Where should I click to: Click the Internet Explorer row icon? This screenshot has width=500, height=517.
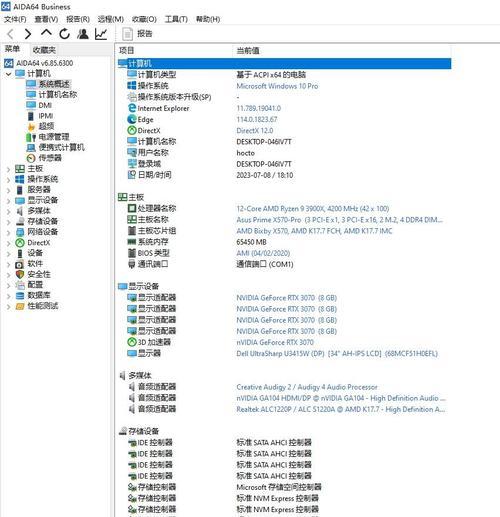(x=132, y=108)
